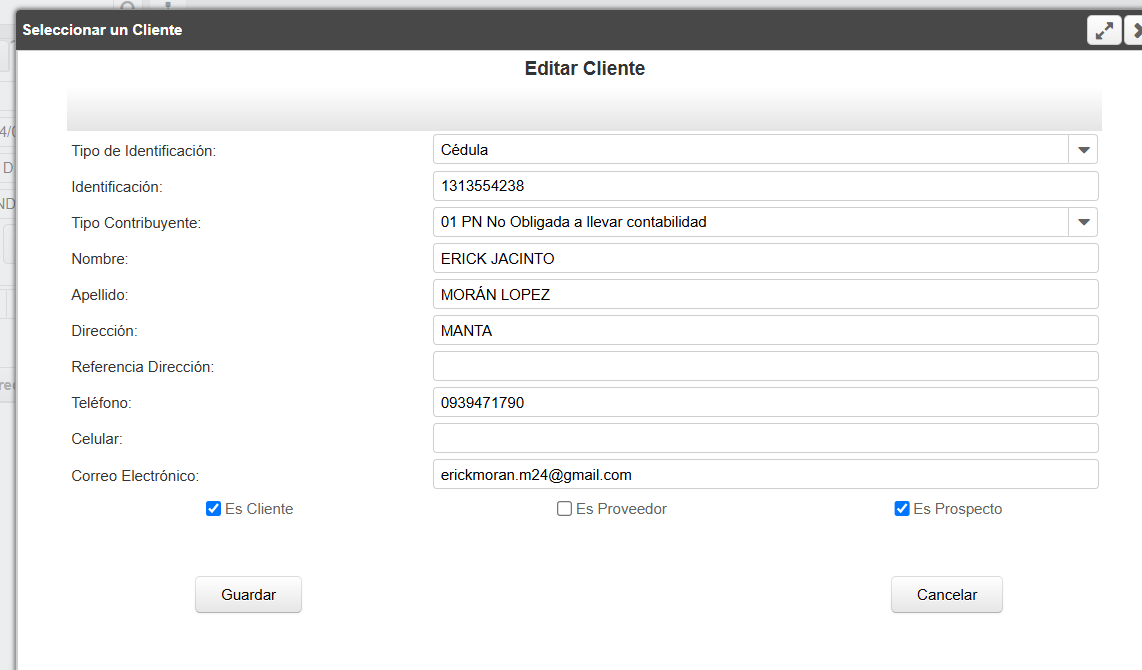Expand the dialog using the maximize arrows icon

1104,31
